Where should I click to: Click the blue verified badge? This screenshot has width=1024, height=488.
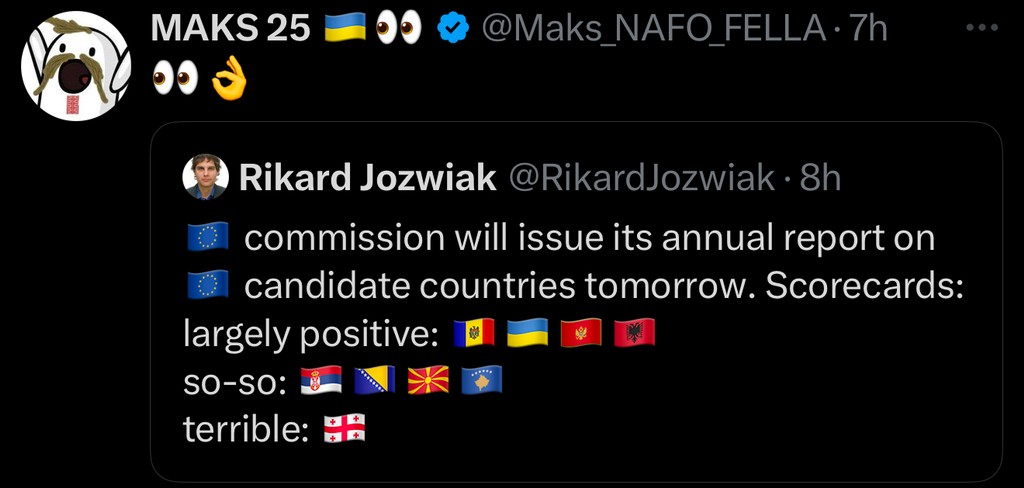(454, 30)
